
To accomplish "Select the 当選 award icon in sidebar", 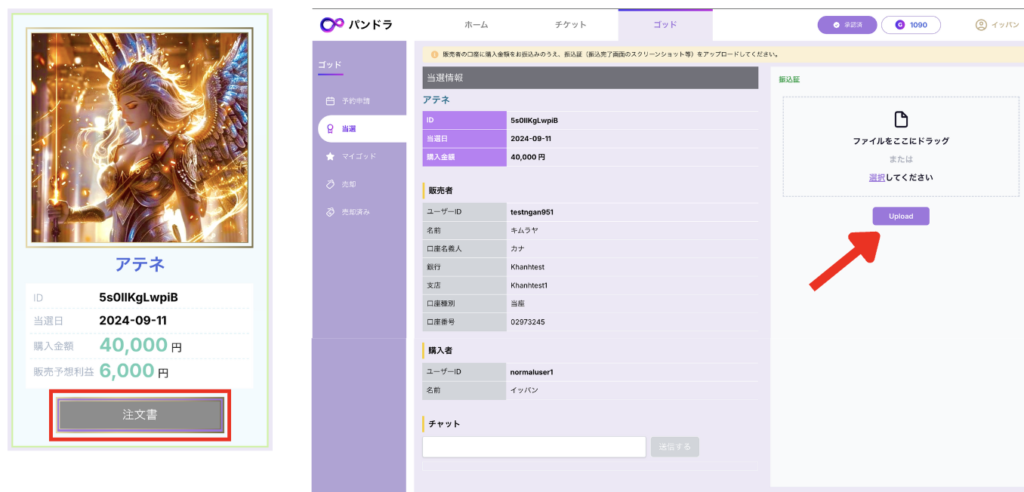I will click(330, 129).
